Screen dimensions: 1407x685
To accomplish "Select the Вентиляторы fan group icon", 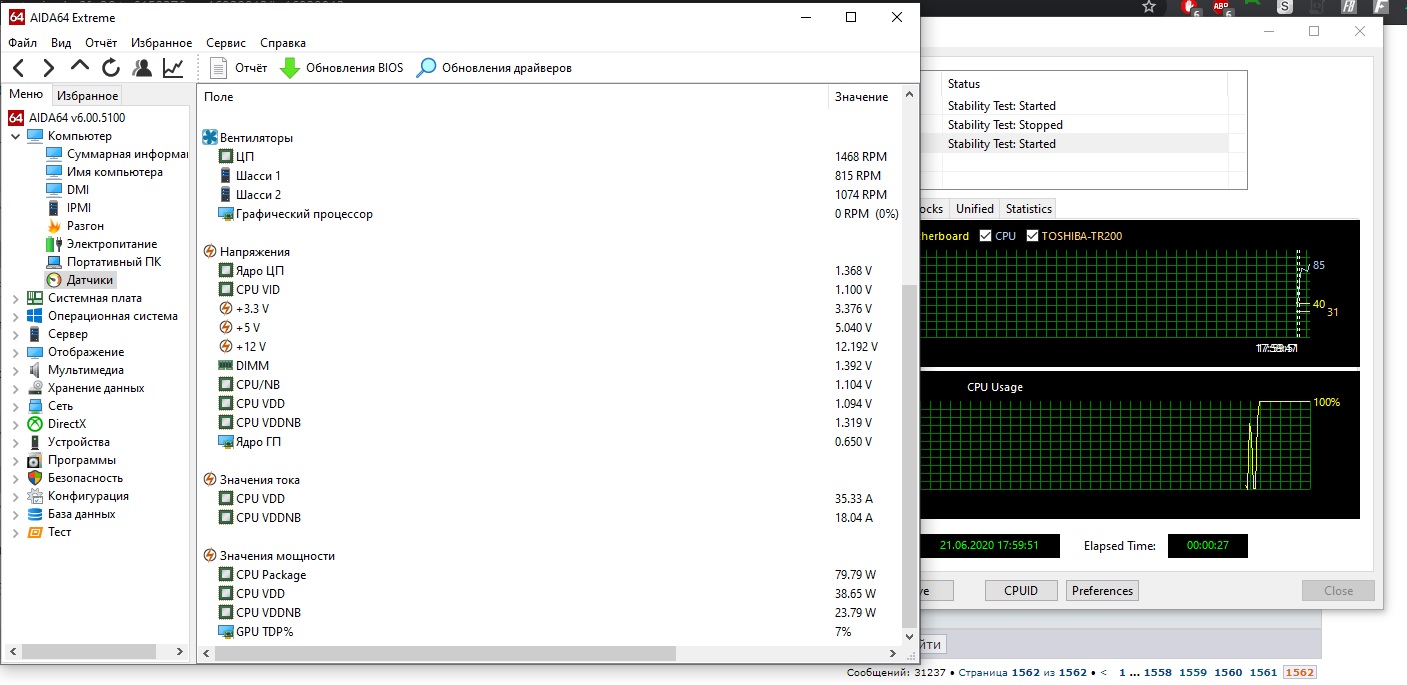I will coord(210,137).
